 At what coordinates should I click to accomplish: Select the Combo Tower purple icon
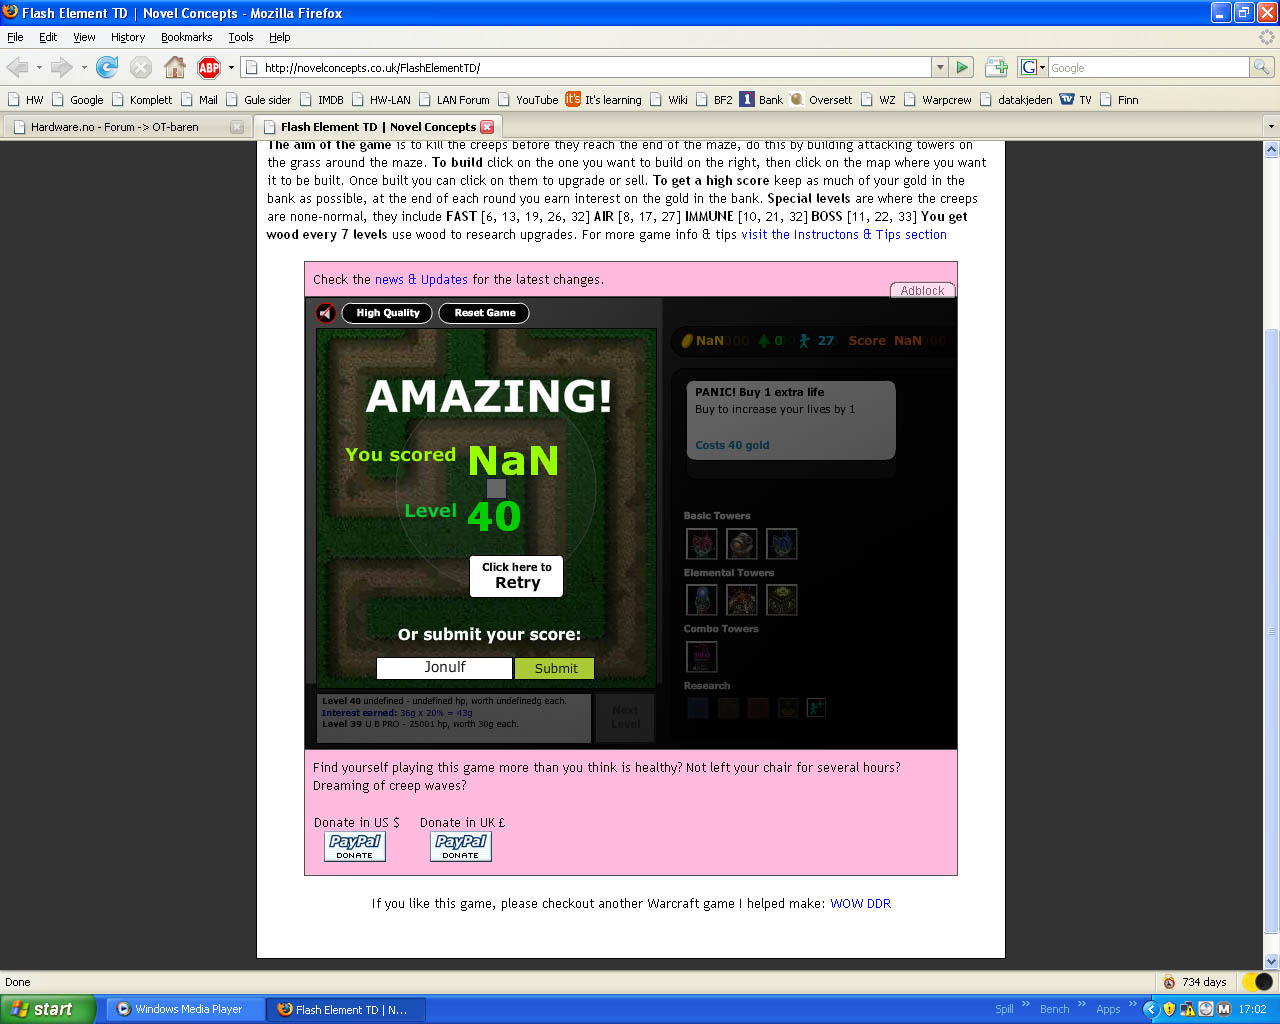[x=702, y=657]
